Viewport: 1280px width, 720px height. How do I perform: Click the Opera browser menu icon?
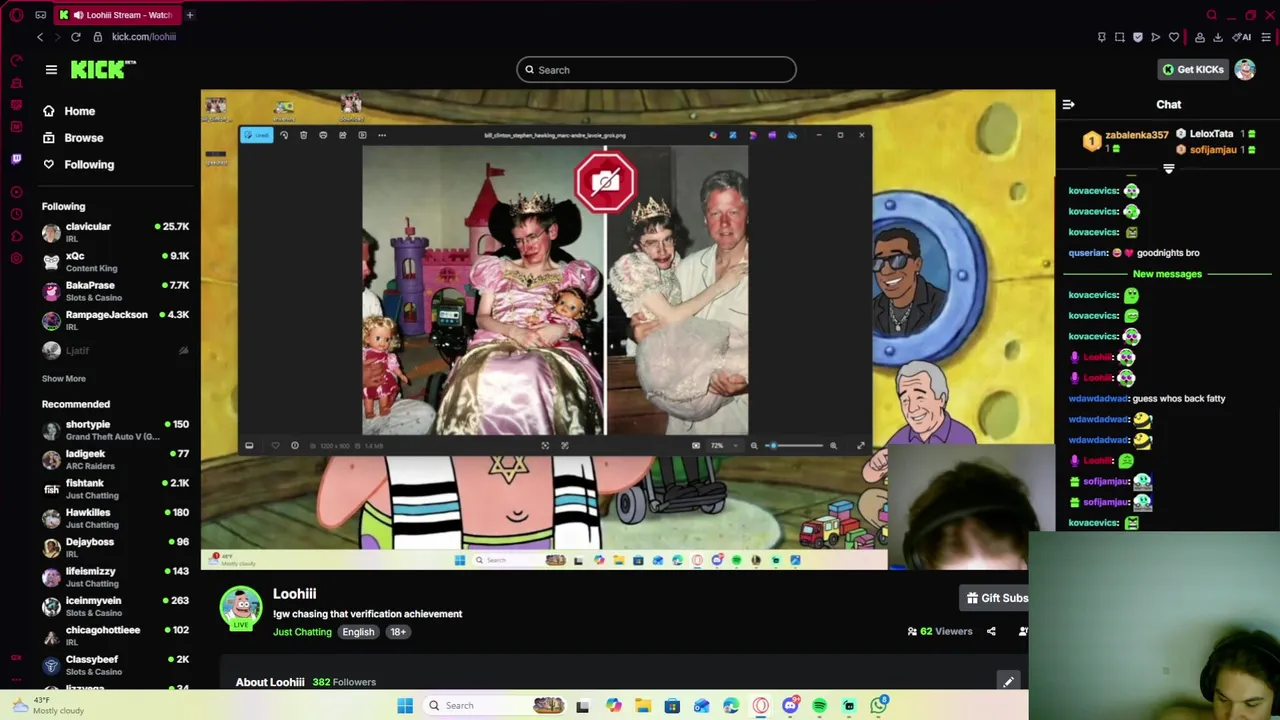pyautogui.click(x=16, y=15)
